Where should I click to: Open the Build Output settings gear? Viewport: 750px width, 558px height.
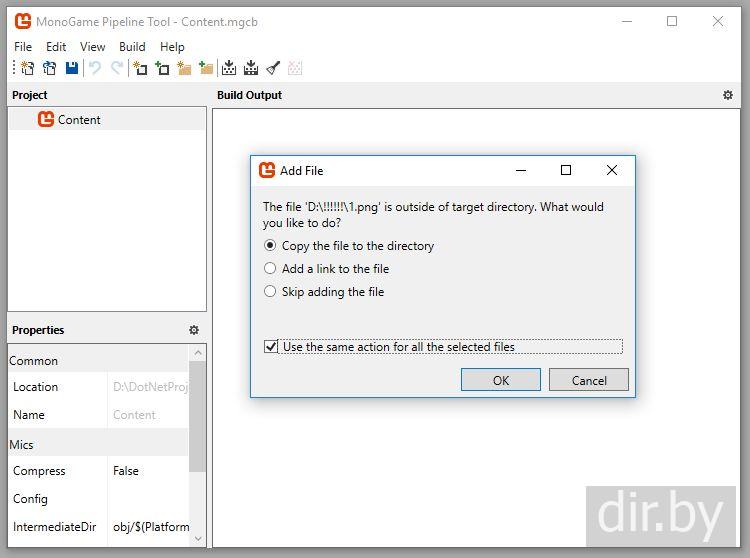[728, 95]
